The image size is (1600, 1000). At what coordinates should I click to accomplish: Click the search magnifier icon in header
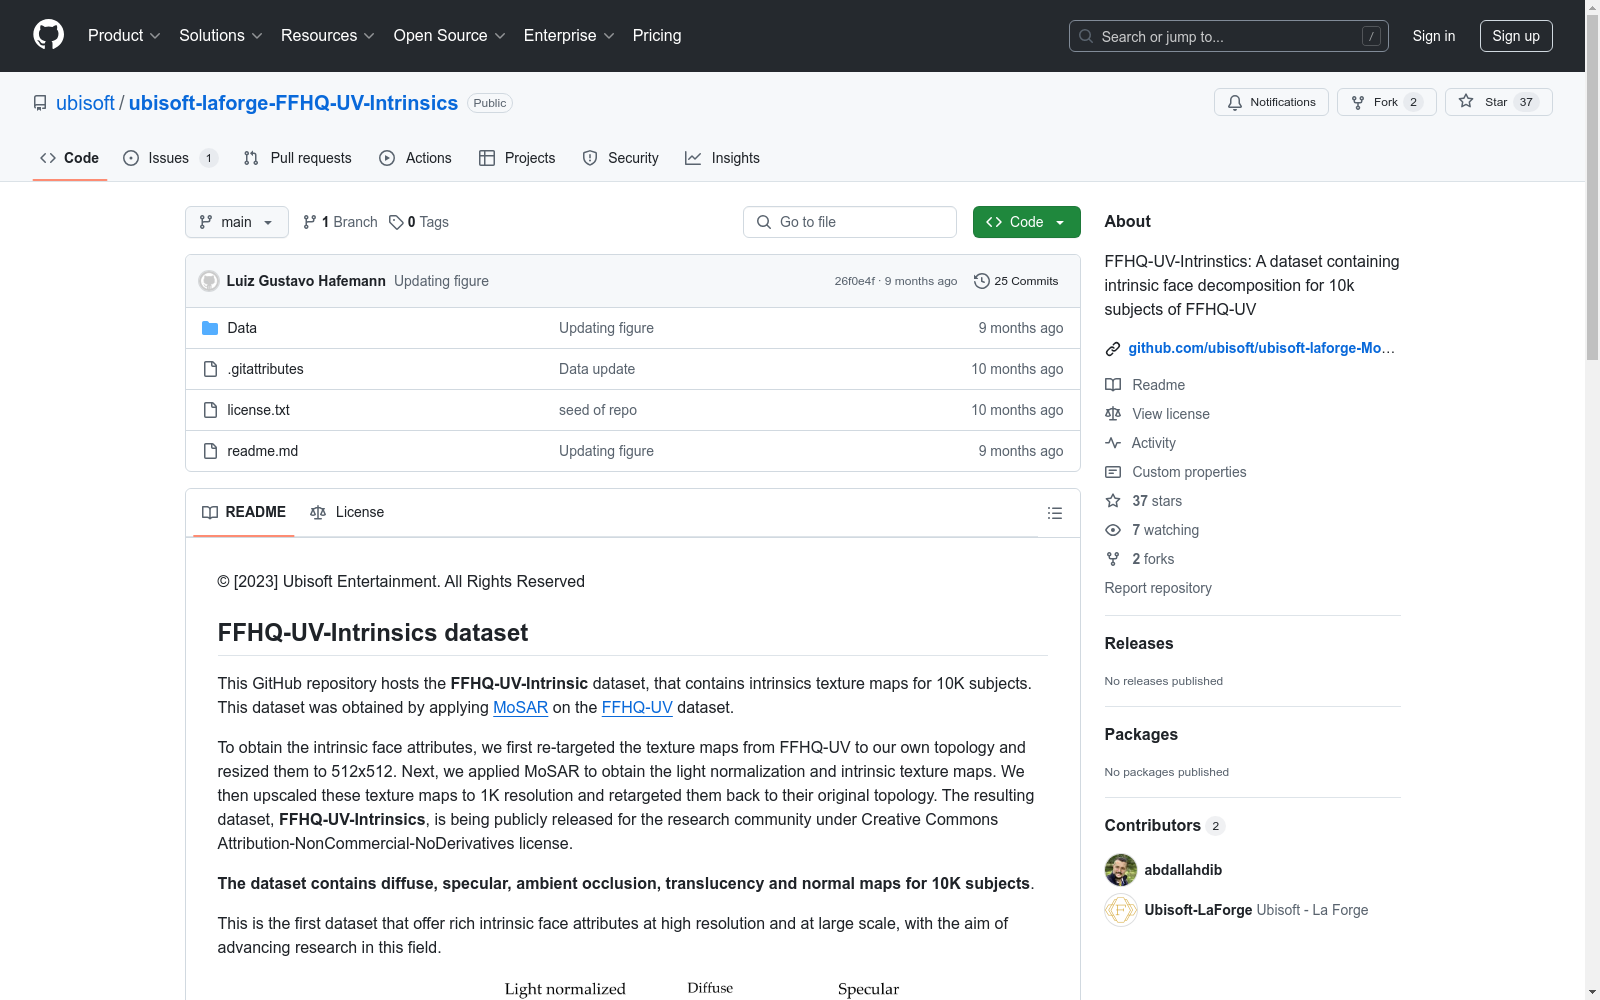(1086, 36)
